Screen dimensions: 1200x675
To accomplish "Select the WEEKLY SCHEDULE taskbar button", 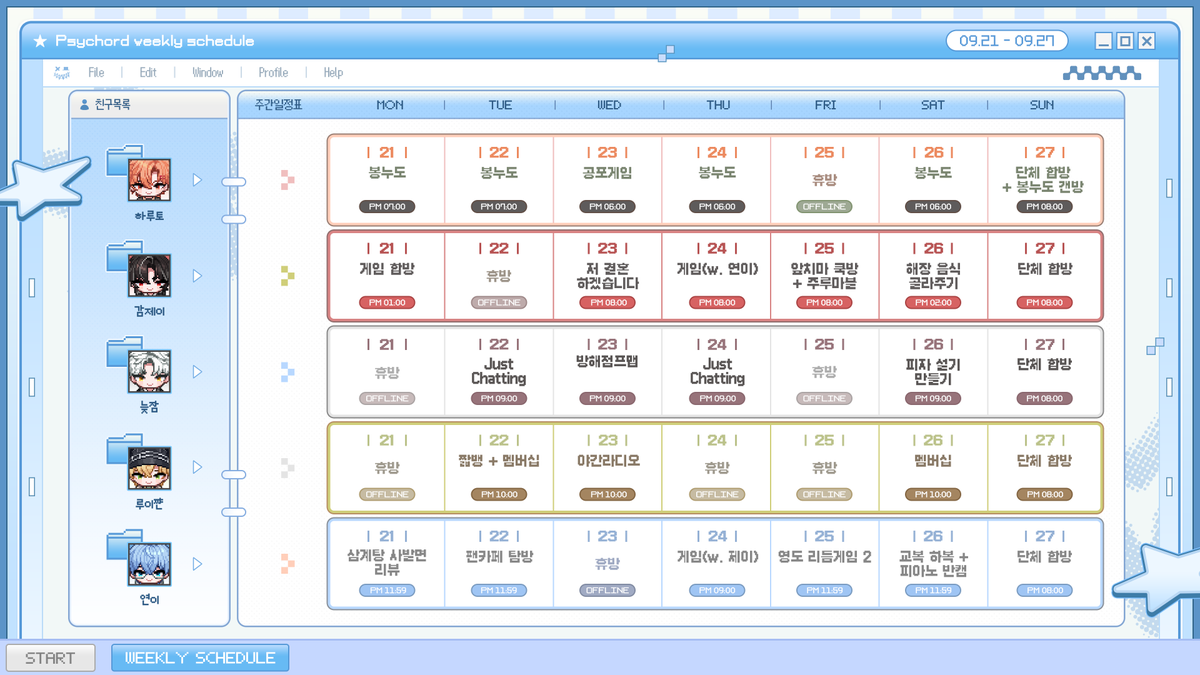I will tap(200, 658).
